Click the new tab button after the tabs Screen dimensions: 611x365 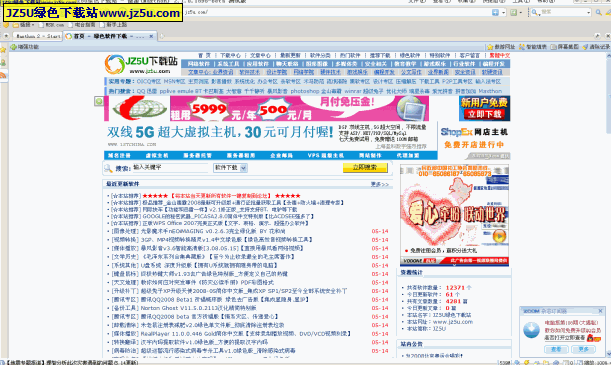pyautogui.click(x=162, y=36)
